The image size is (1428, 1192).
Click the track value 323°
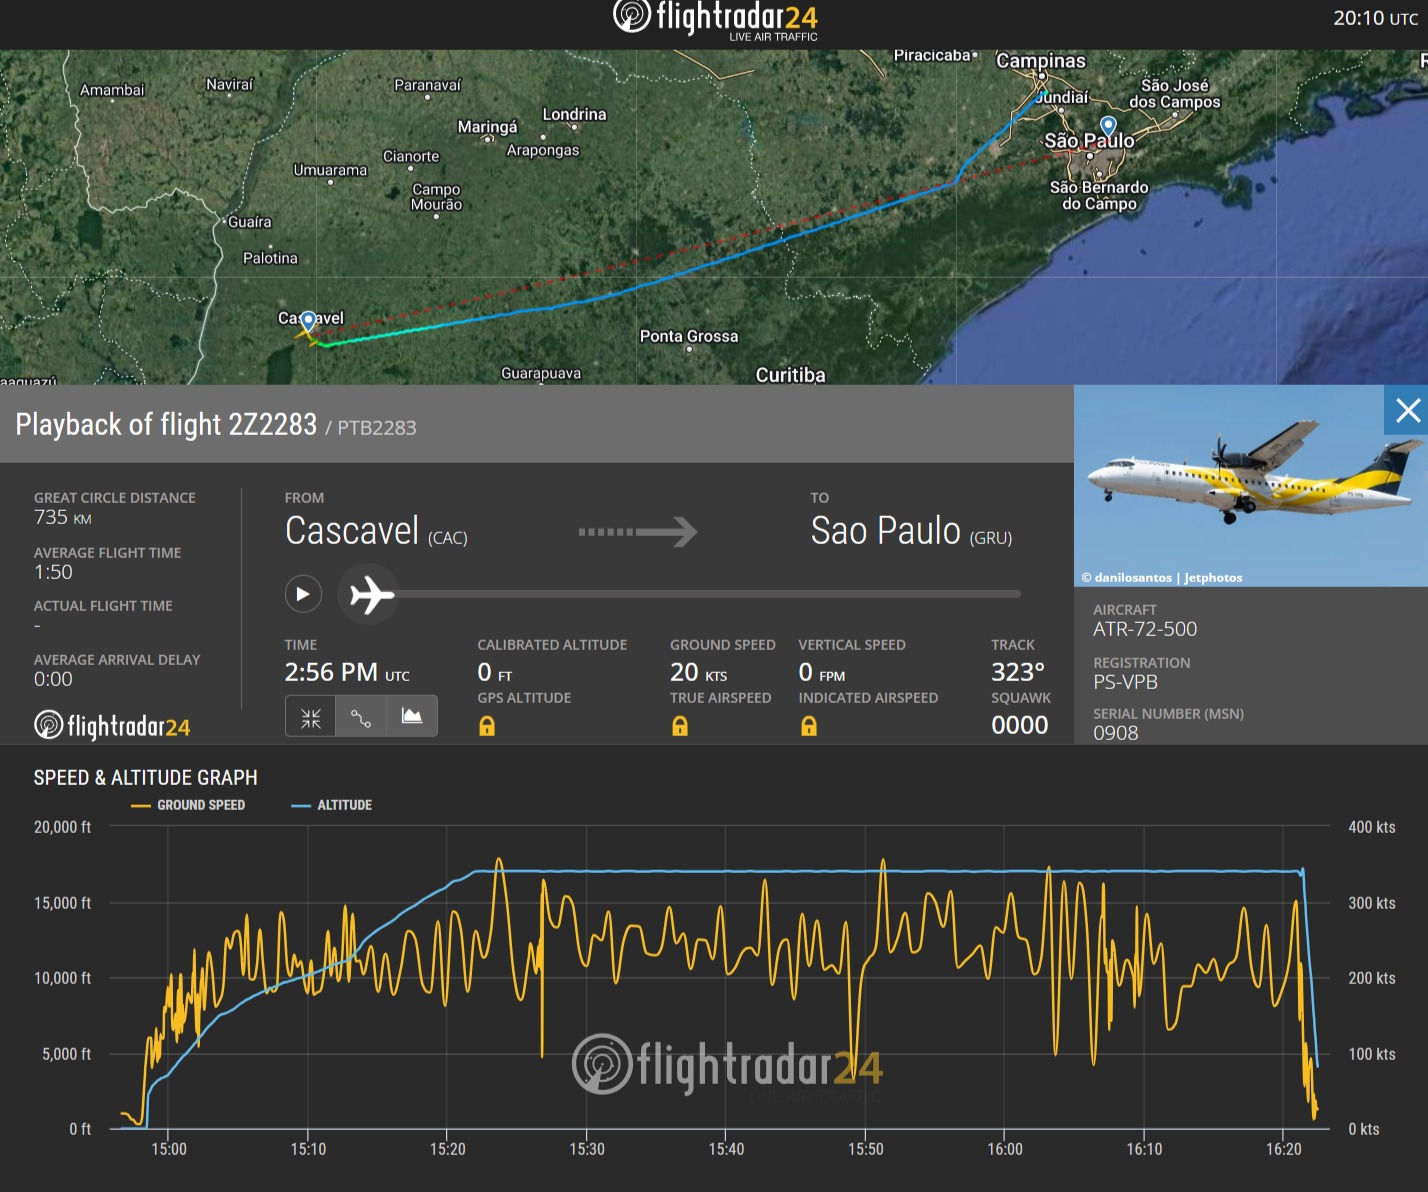click(x=1018, y=672)
